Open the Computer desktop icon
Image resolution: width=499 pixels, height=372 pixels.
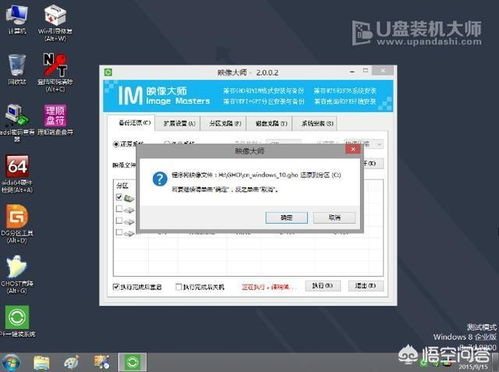pos(17,19)
